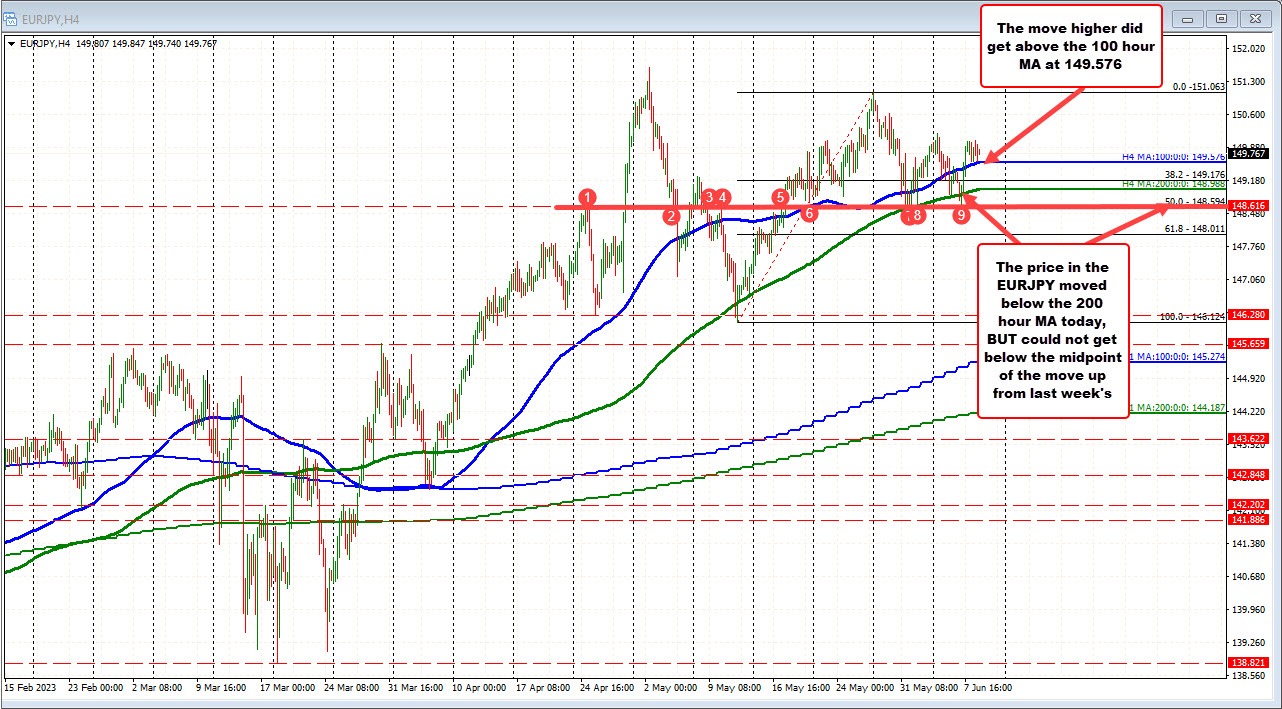Select the red circle marker numbered 6
1282x709 pixels.
click(809, 213)
